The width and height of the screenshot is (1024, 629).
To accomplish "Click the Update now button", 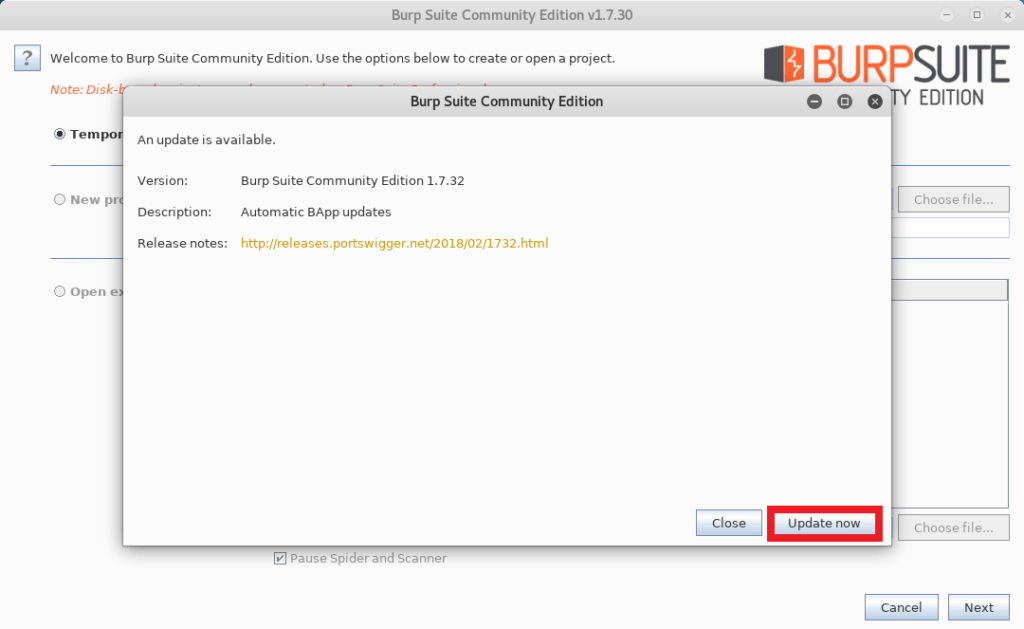I will [824, 523].
